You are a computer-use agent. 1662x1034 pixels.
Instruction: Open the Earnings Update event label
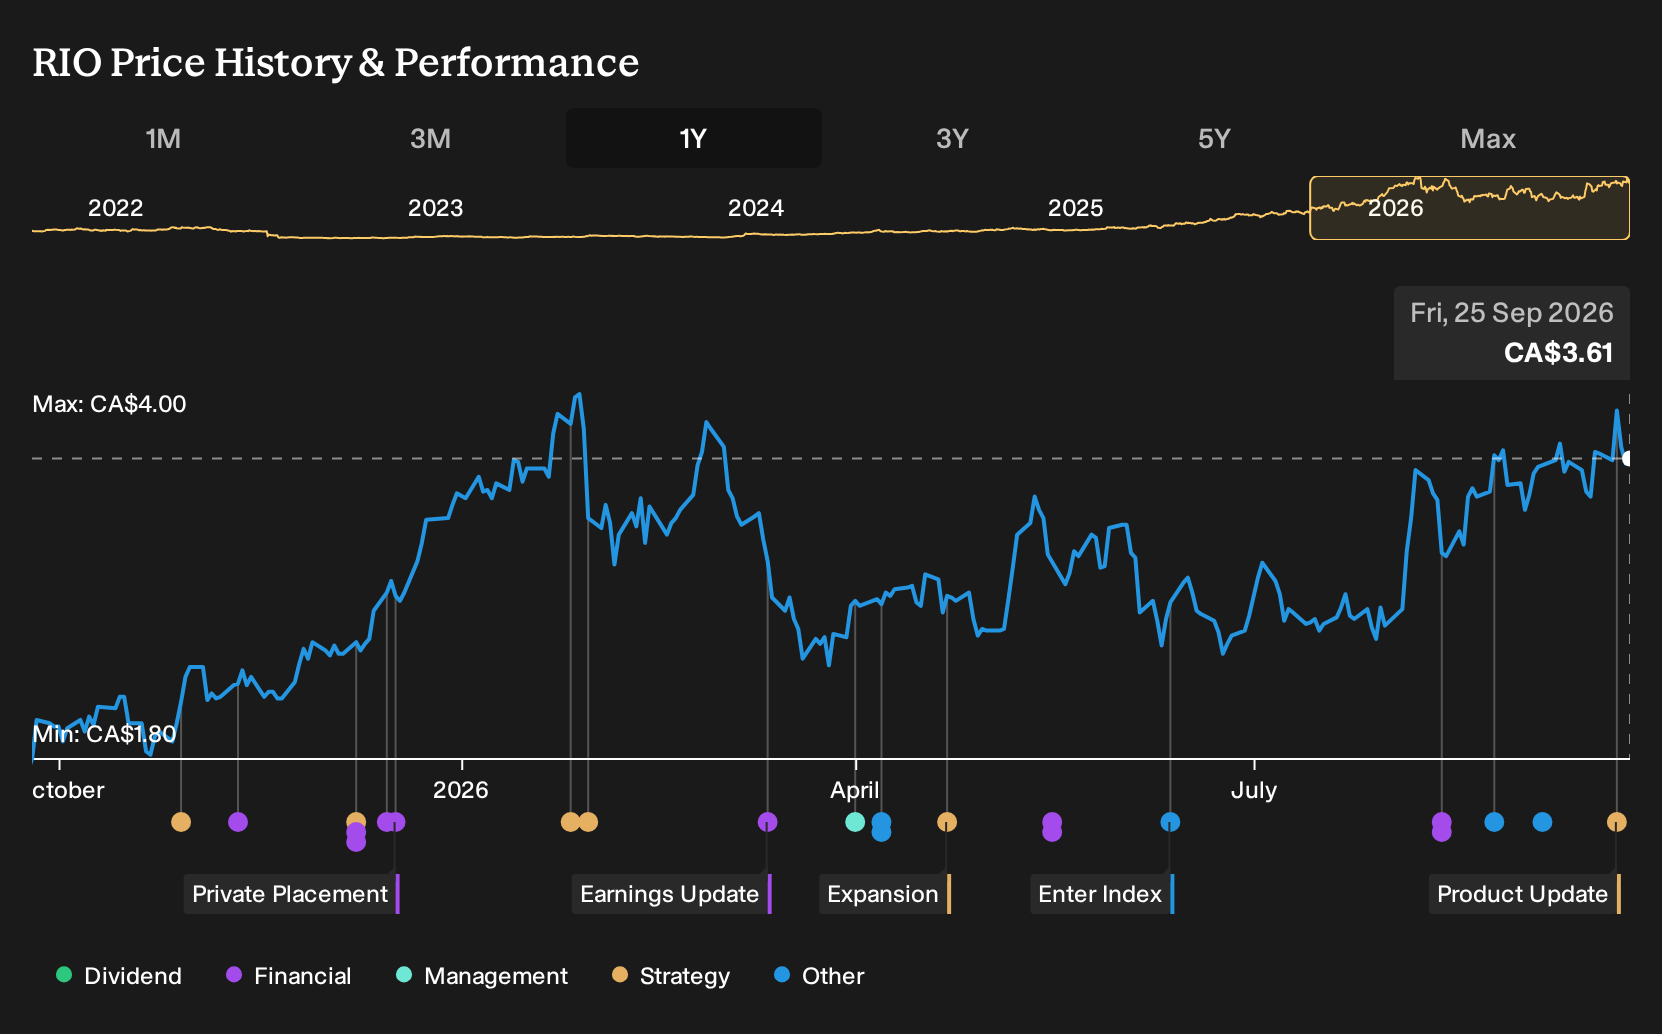671,894
